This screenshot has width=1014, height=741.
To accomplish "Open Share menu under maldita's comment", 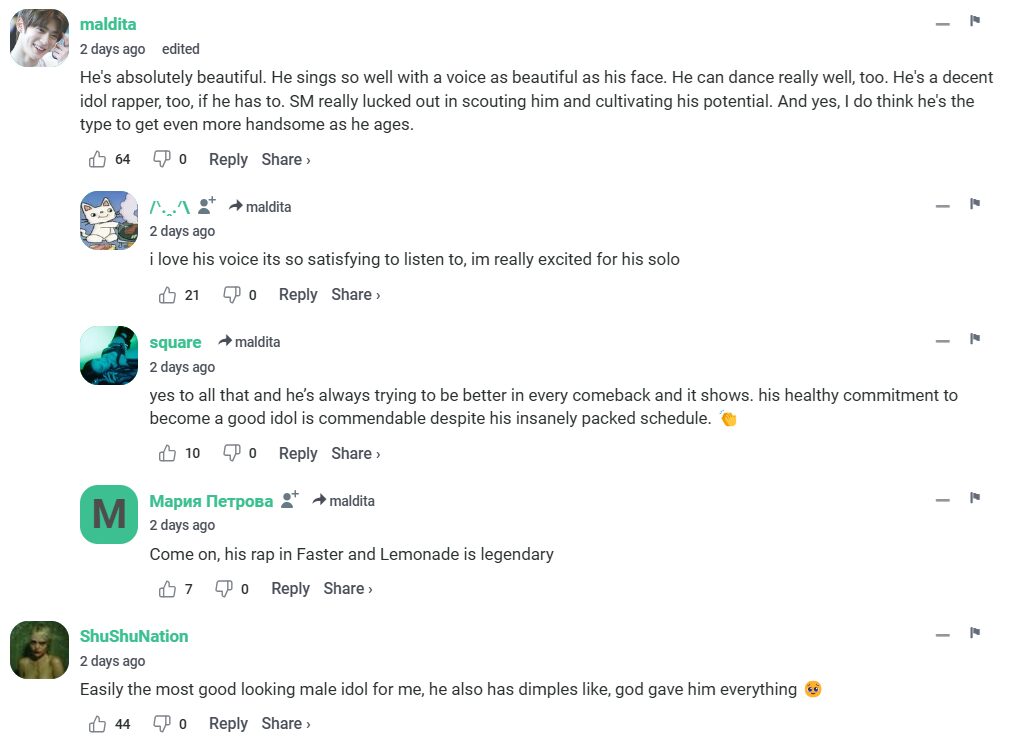I will tap(286, 160).
